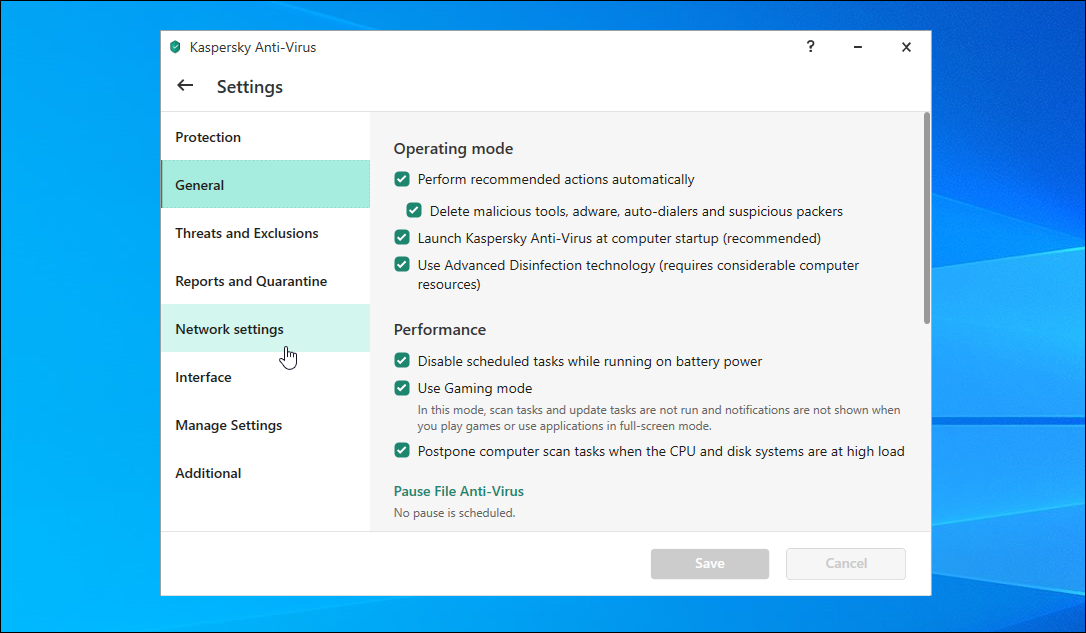Turn off Use Gaming mode checkbox
This screenshot has width=1086, height=633.
pyautogui.click(x=402, y=388)
